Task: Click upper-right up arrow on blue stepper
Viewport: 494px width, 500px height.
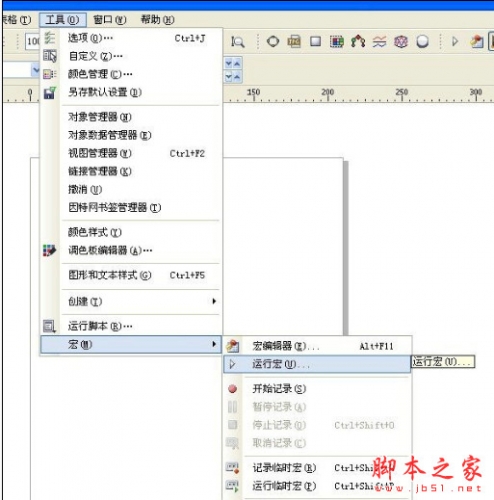Action: click(237, 63)
